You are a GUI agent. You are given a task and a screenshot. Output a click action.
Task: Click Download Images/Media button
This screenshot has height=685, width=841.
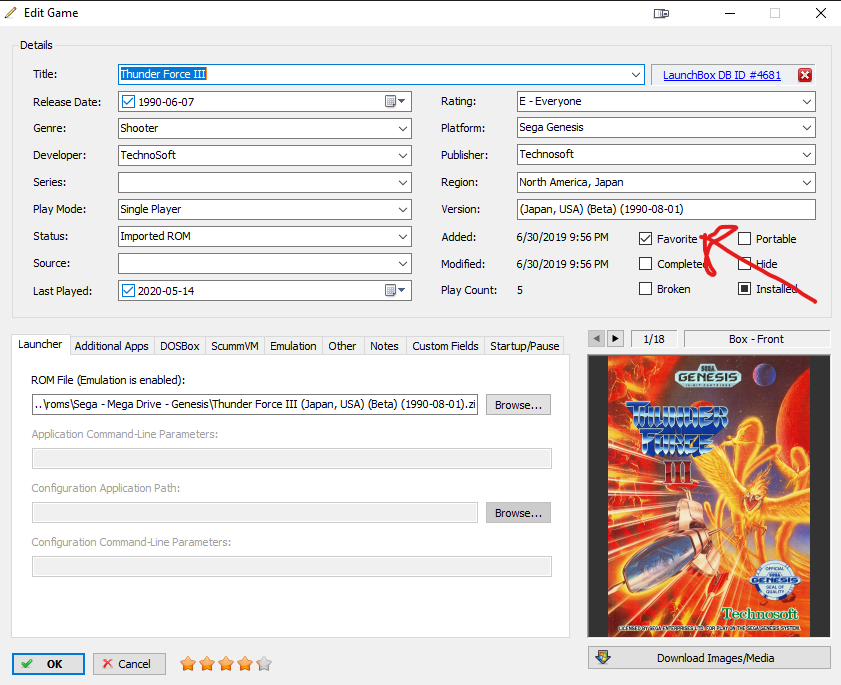click(x=709, y=658)
